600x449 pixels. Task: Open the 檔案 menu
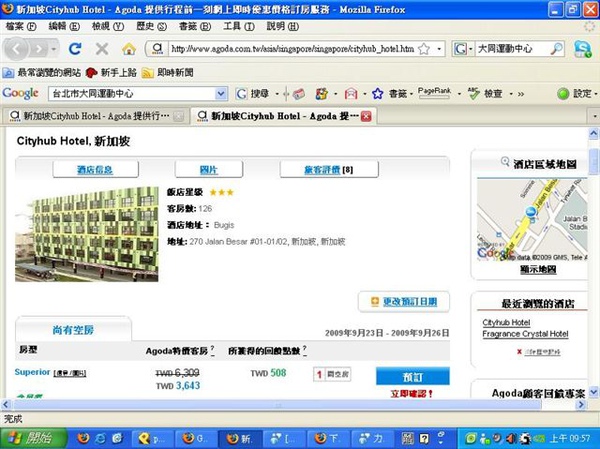(x=21, y=26)
